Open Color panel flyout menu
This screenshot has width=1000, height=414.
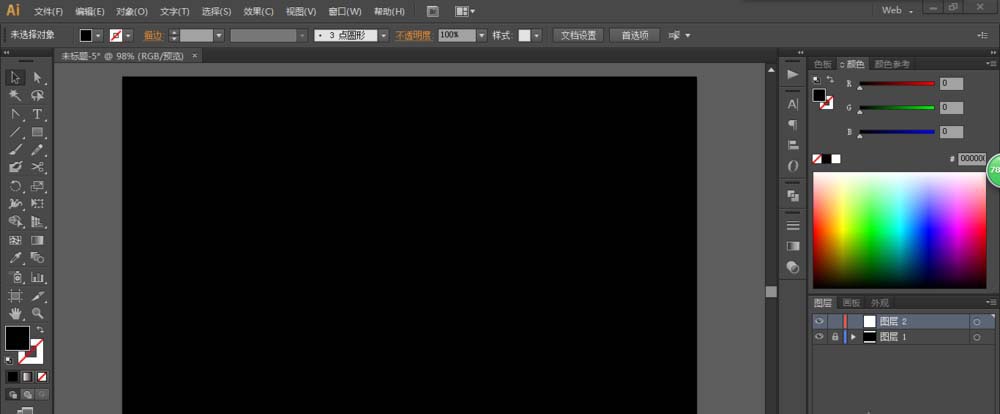point(991,64)
